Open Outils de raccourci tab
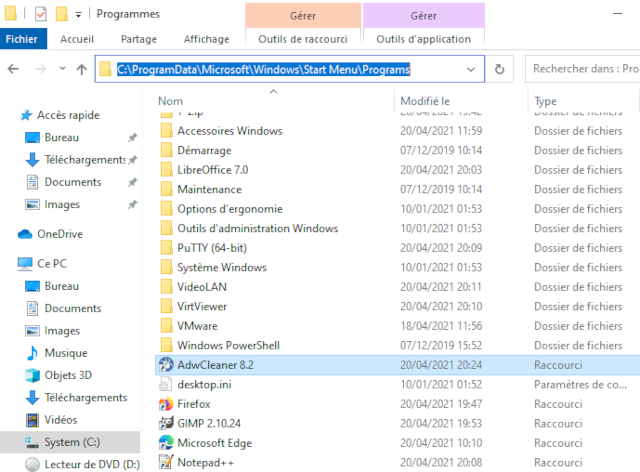640x472 pixels. click(303, 39)
